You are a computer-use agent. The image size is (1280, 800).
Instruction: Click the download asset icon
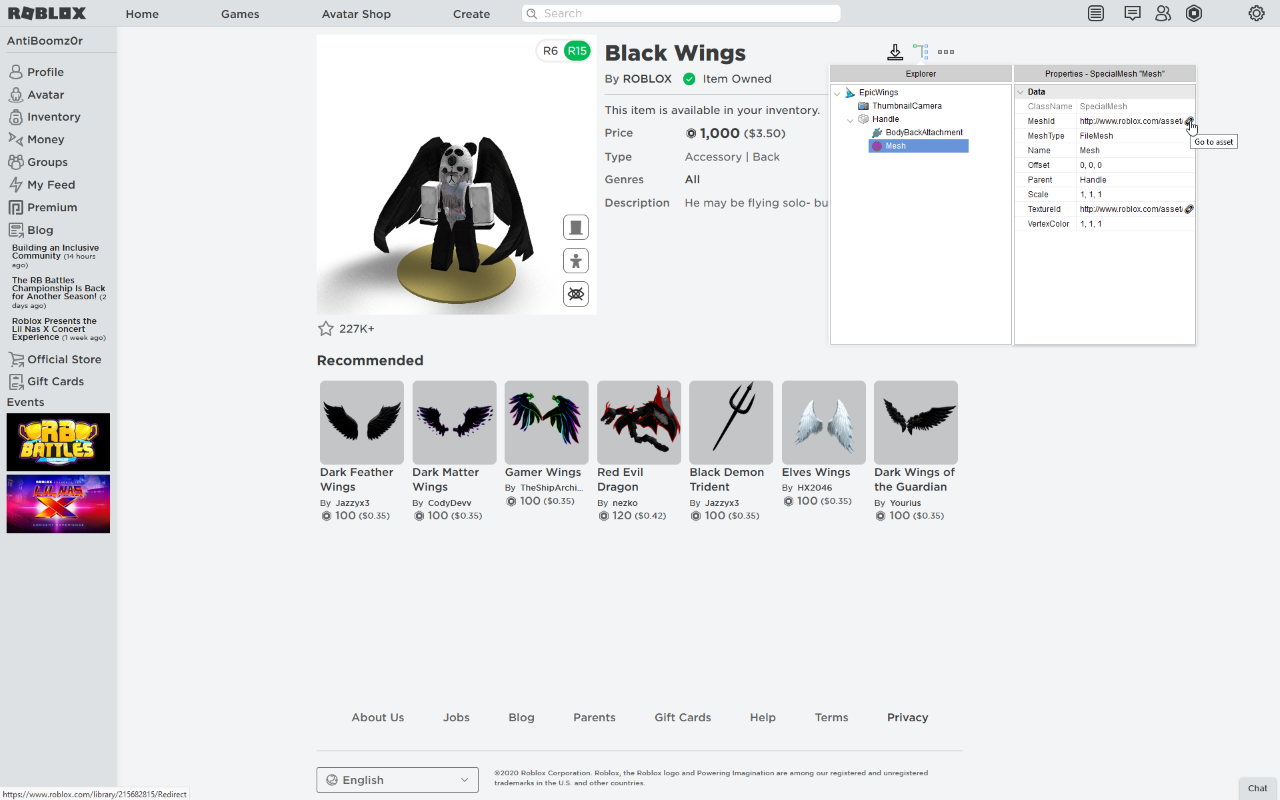click(895, 52)
